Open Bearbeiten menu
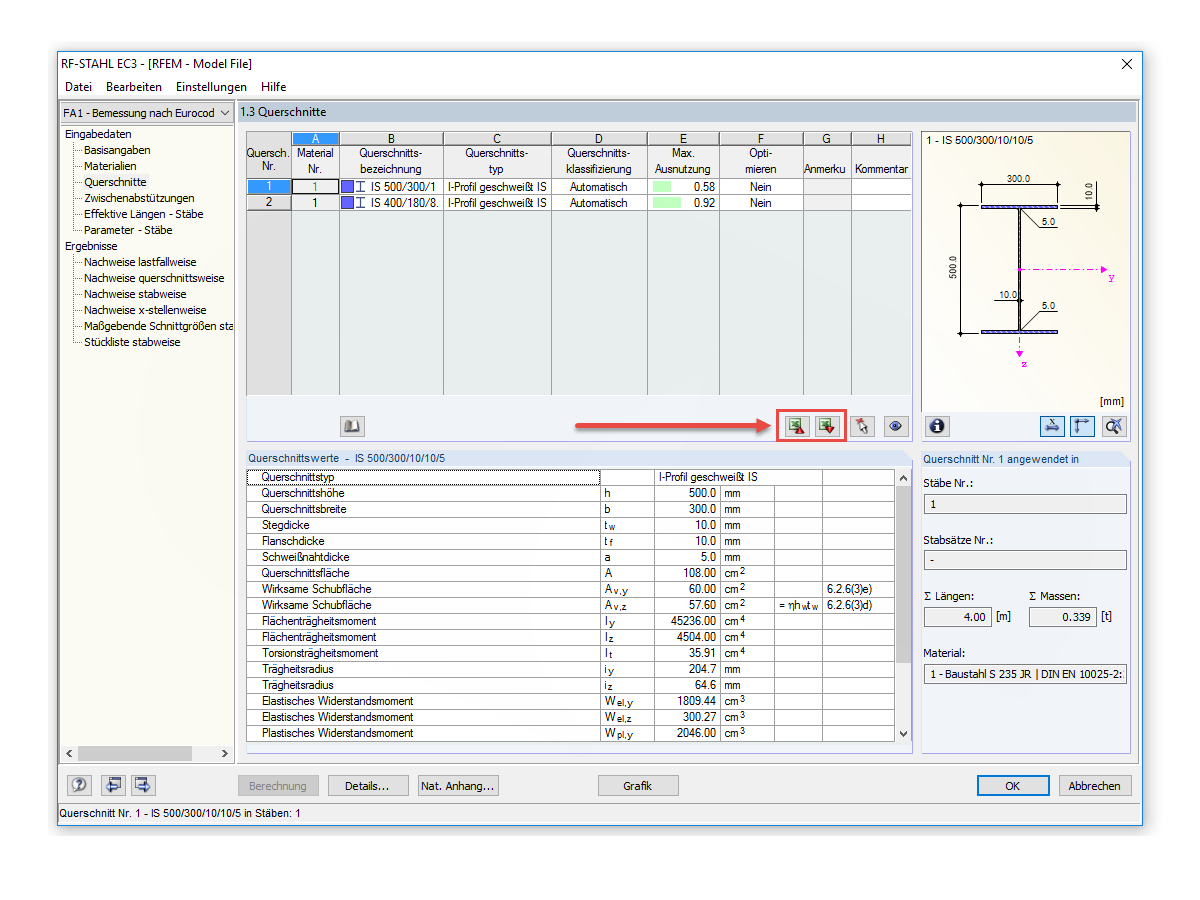The width and height of the screenshot is (1200, 900). (134, 87)
